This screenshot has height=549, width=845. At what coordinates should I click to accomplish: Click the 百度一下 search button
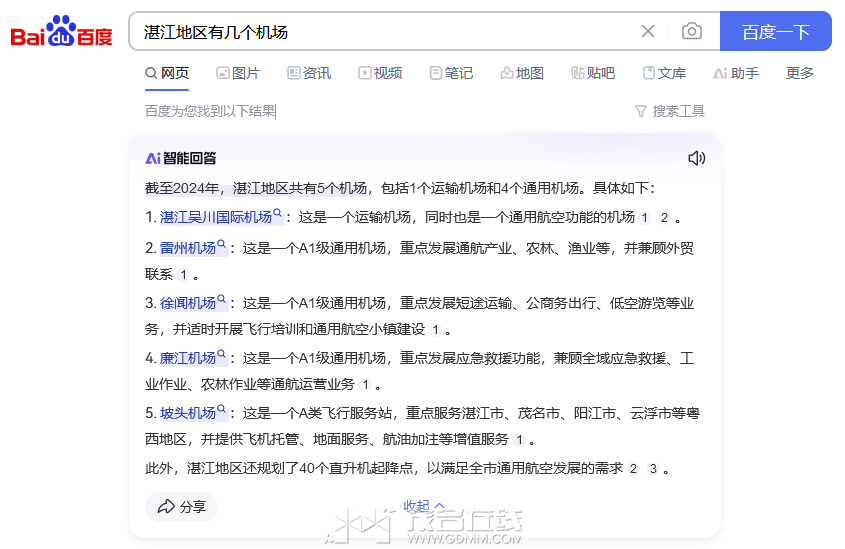775,31
